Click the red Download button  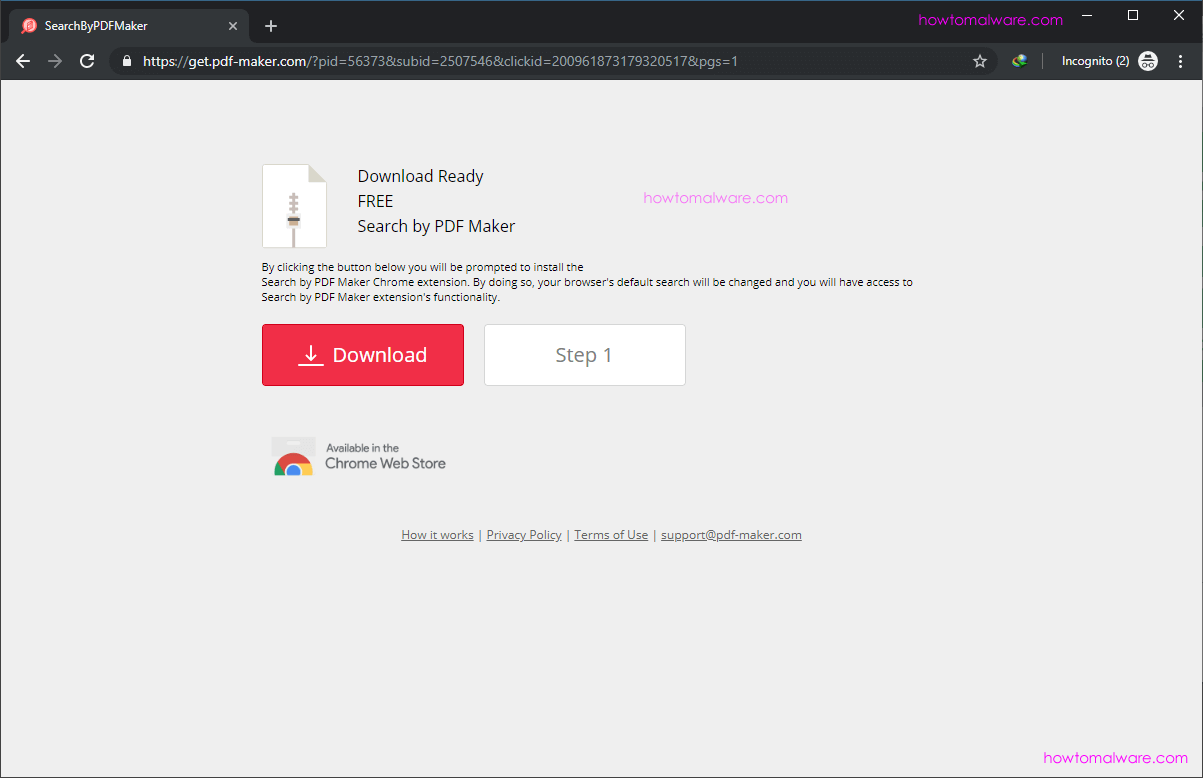(363, 355)
